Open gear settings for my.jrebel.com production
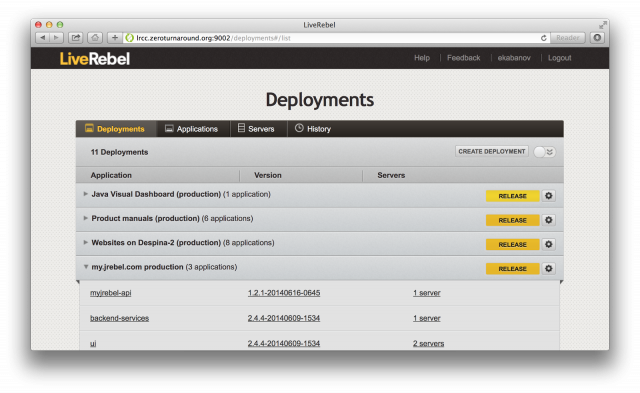Viewport: 640px width, 393px height. point(549,269)
